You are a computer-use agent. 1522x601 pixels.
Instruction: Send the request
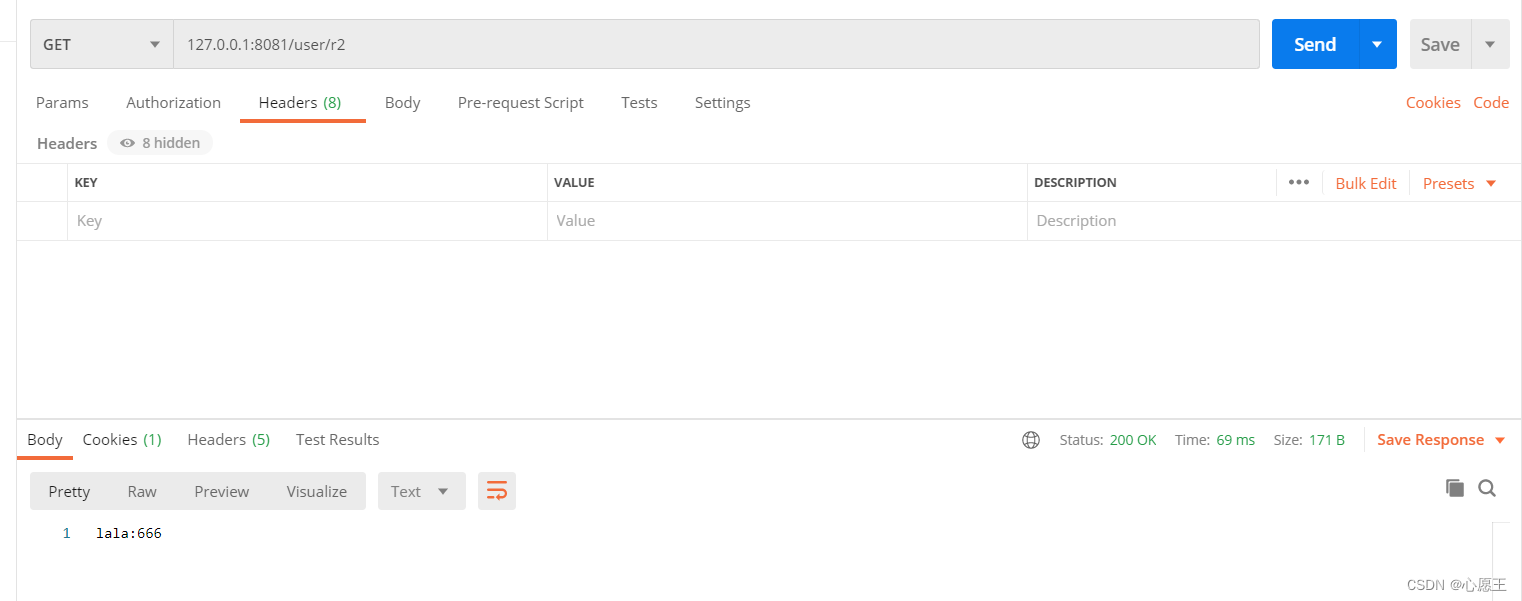[1315, 44]
